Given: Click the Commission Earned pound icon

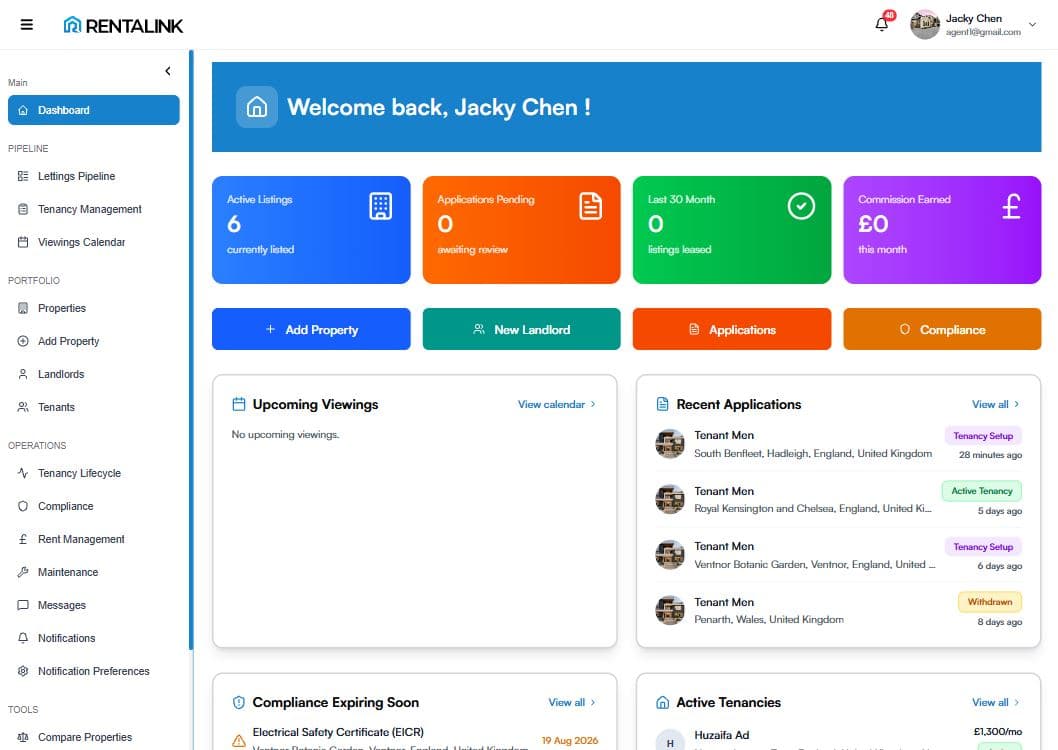Looking at the screenshot, I should click(1011, 206).
